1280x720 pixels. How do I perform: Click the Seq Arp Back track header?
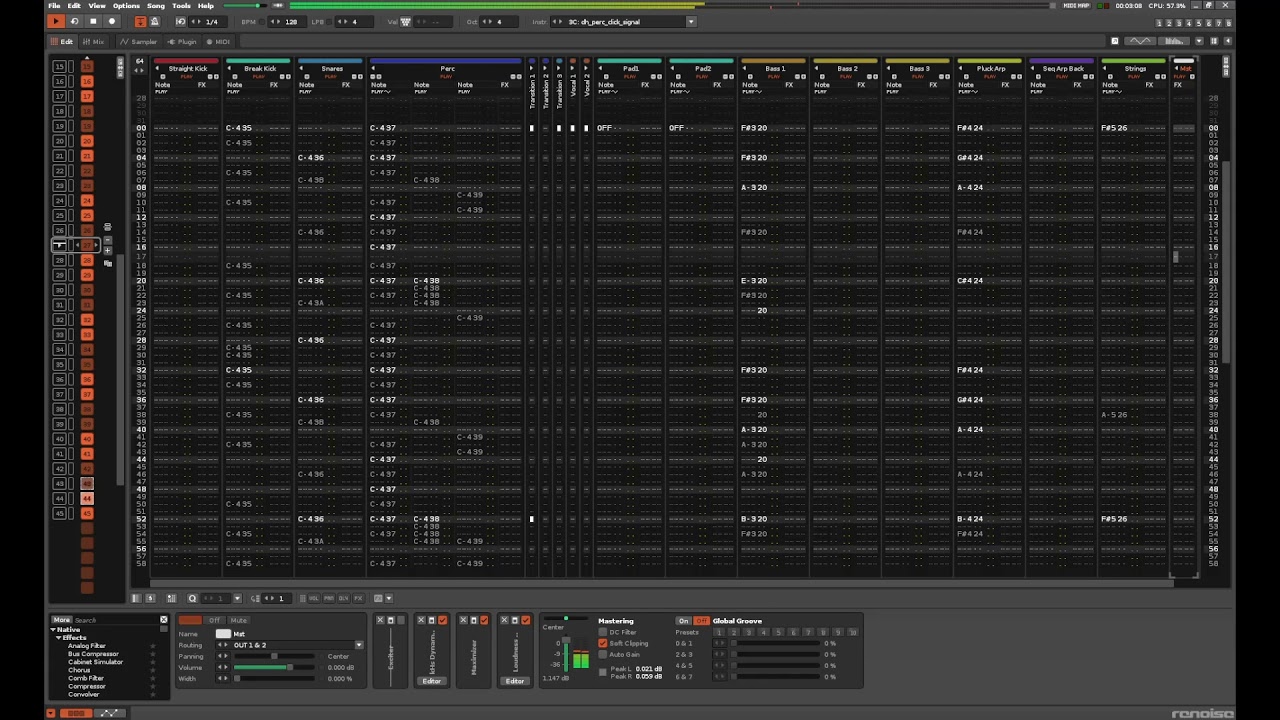click(1063, 69)
